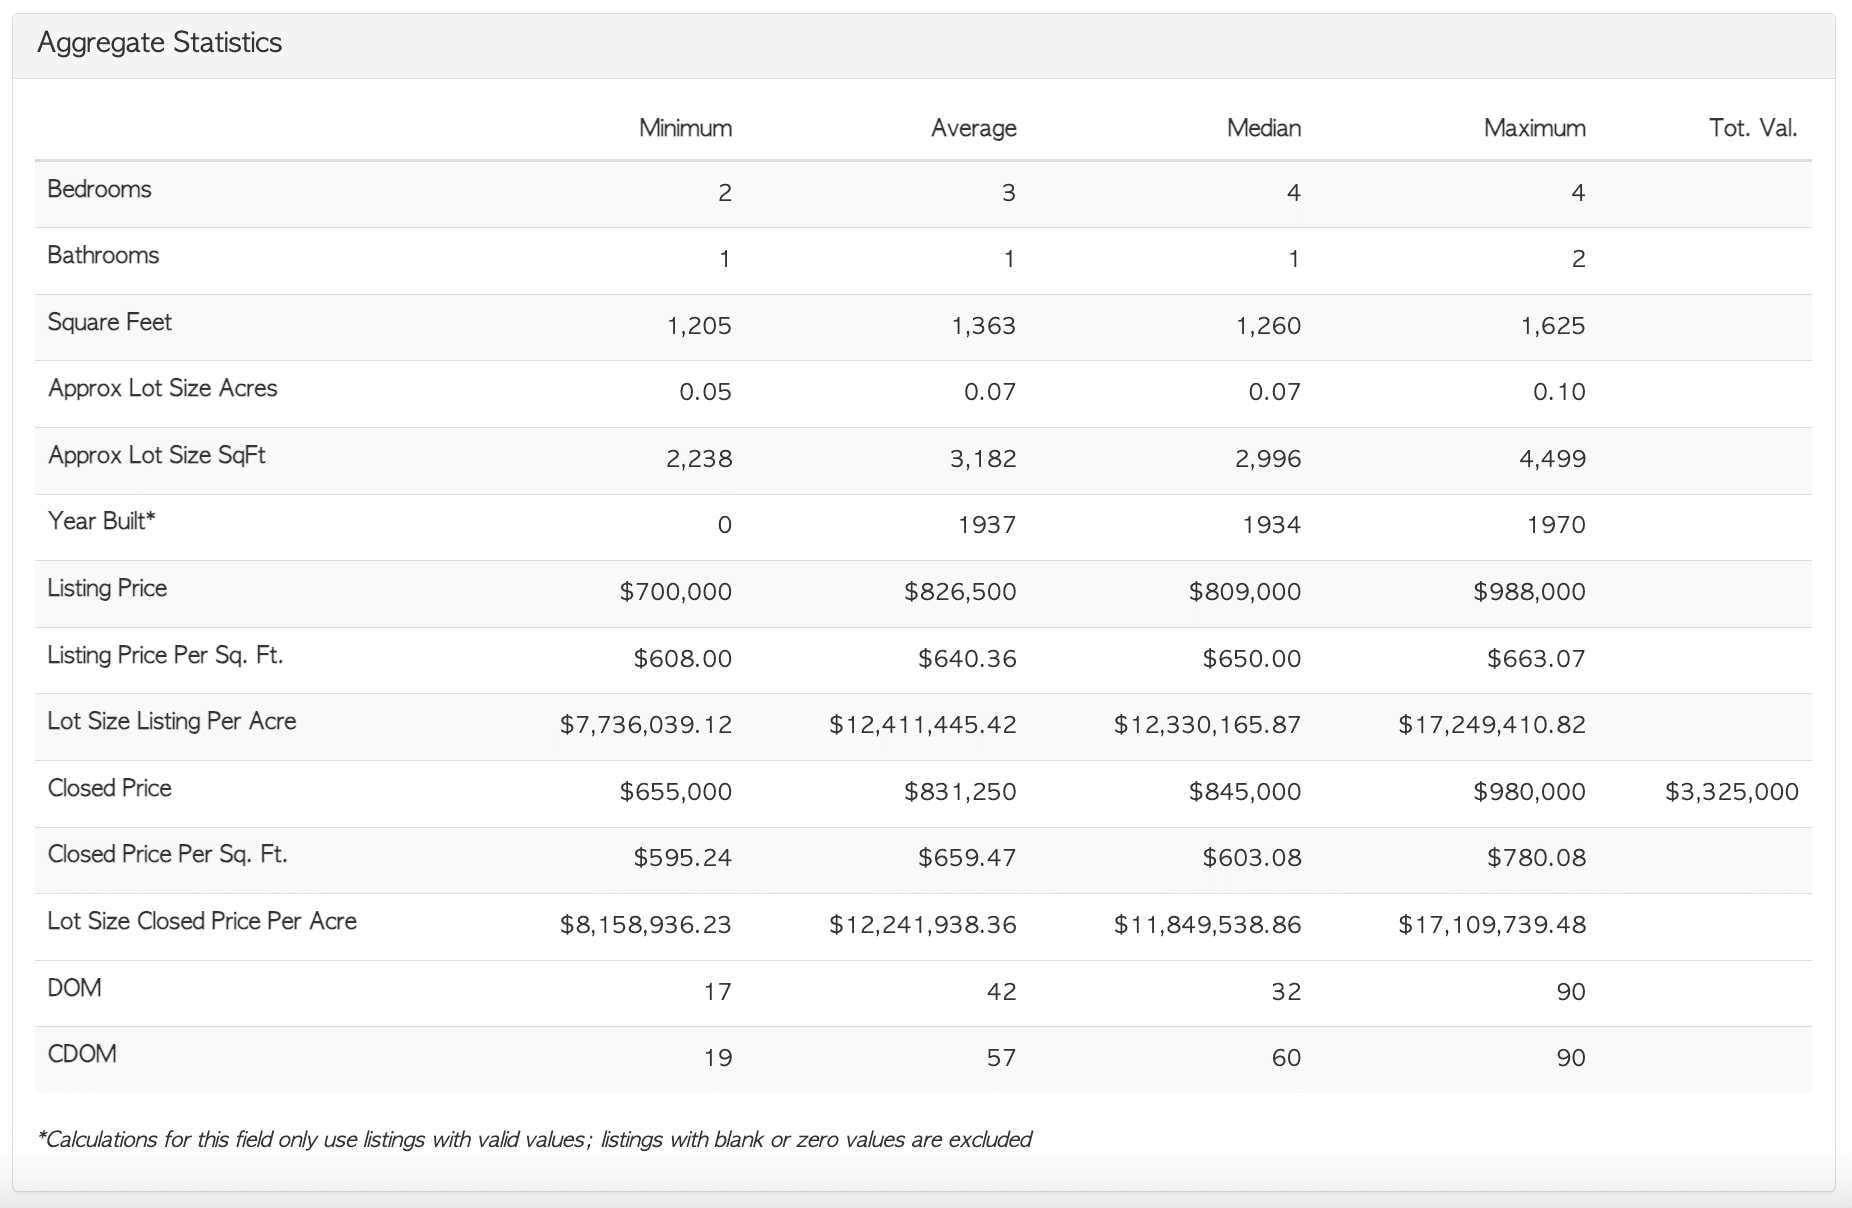Image resolution: width=1852 pixels, height=1208 pixels.
Task: Click median closed price $845,000
Action: coord(1245,792)
